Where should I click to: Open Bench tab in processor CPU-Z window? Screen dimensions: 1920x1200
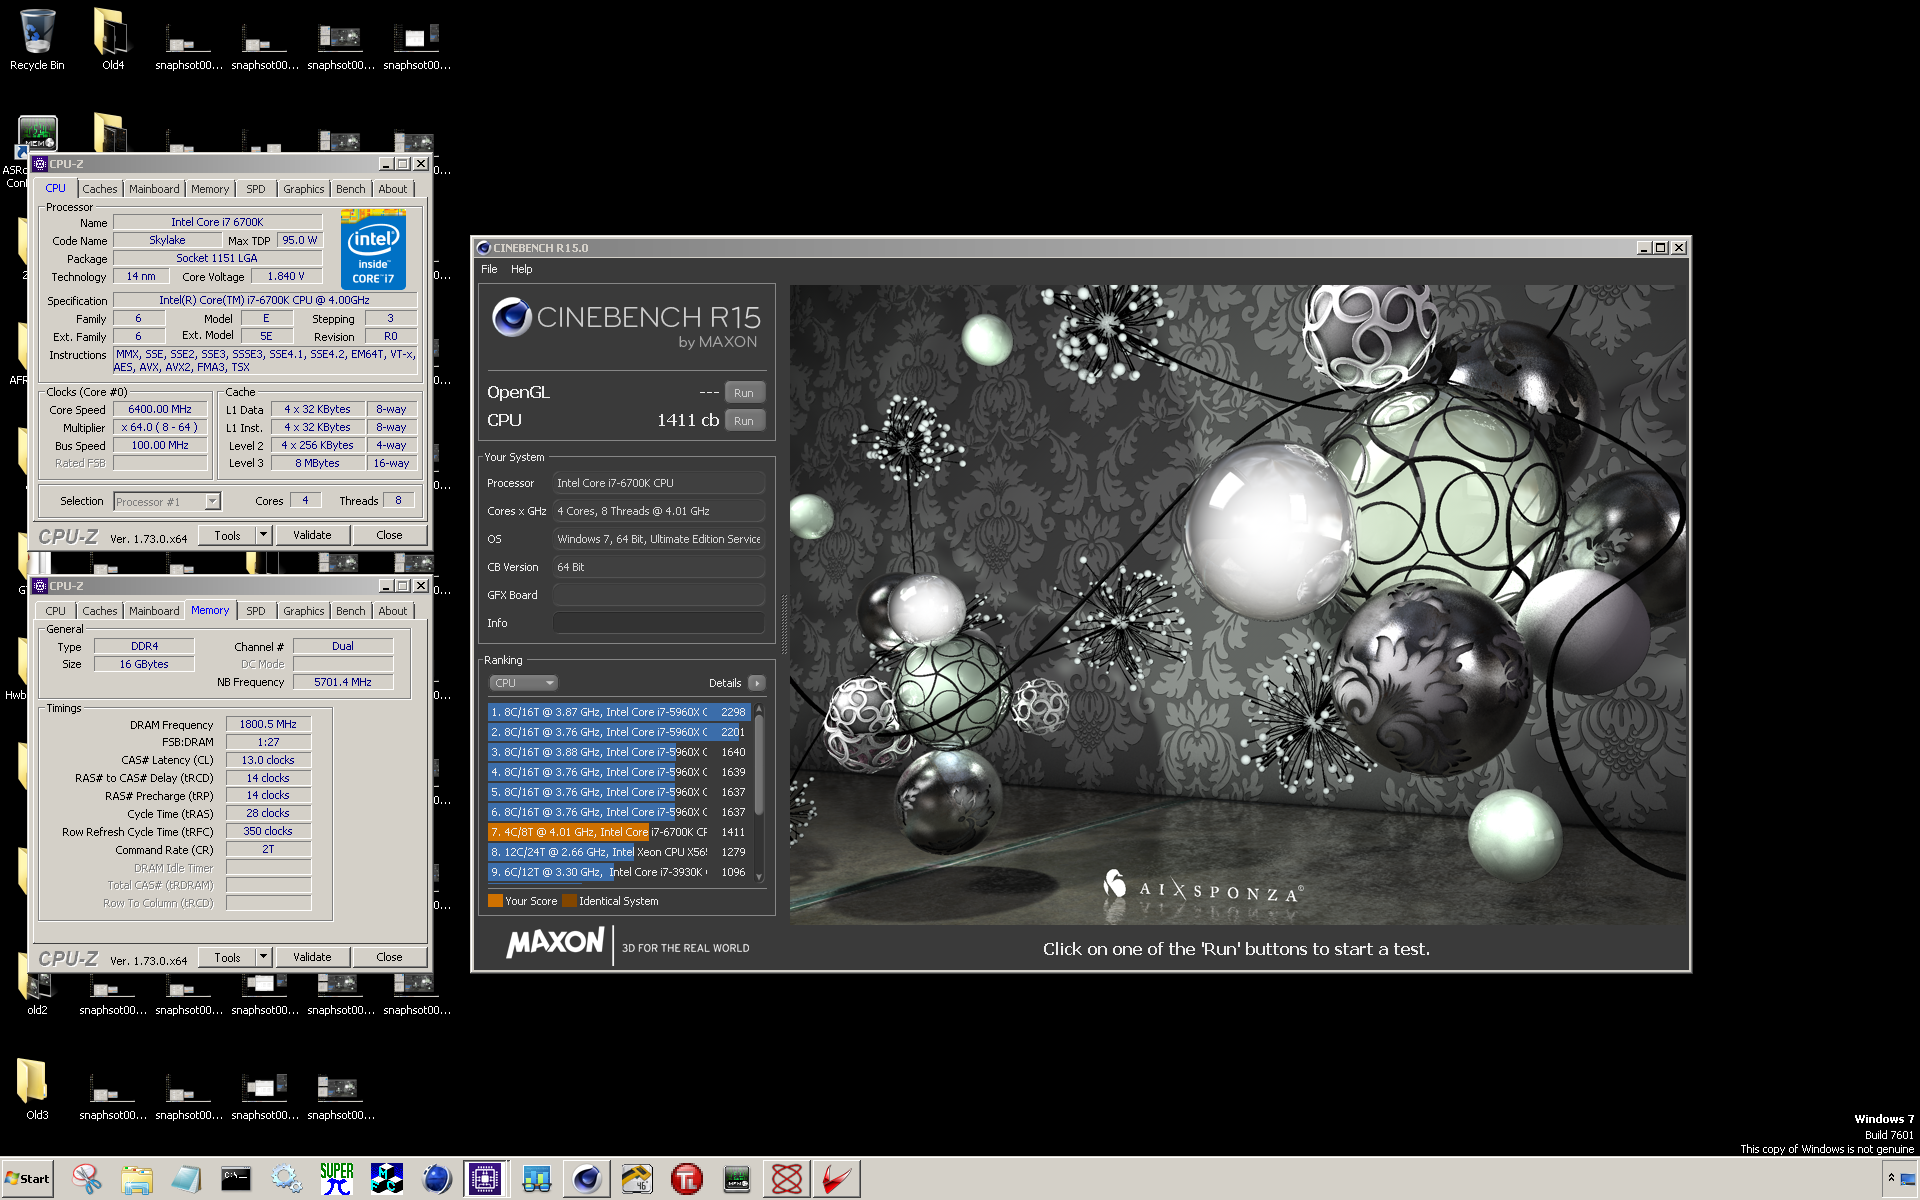[x=351, y=189]
